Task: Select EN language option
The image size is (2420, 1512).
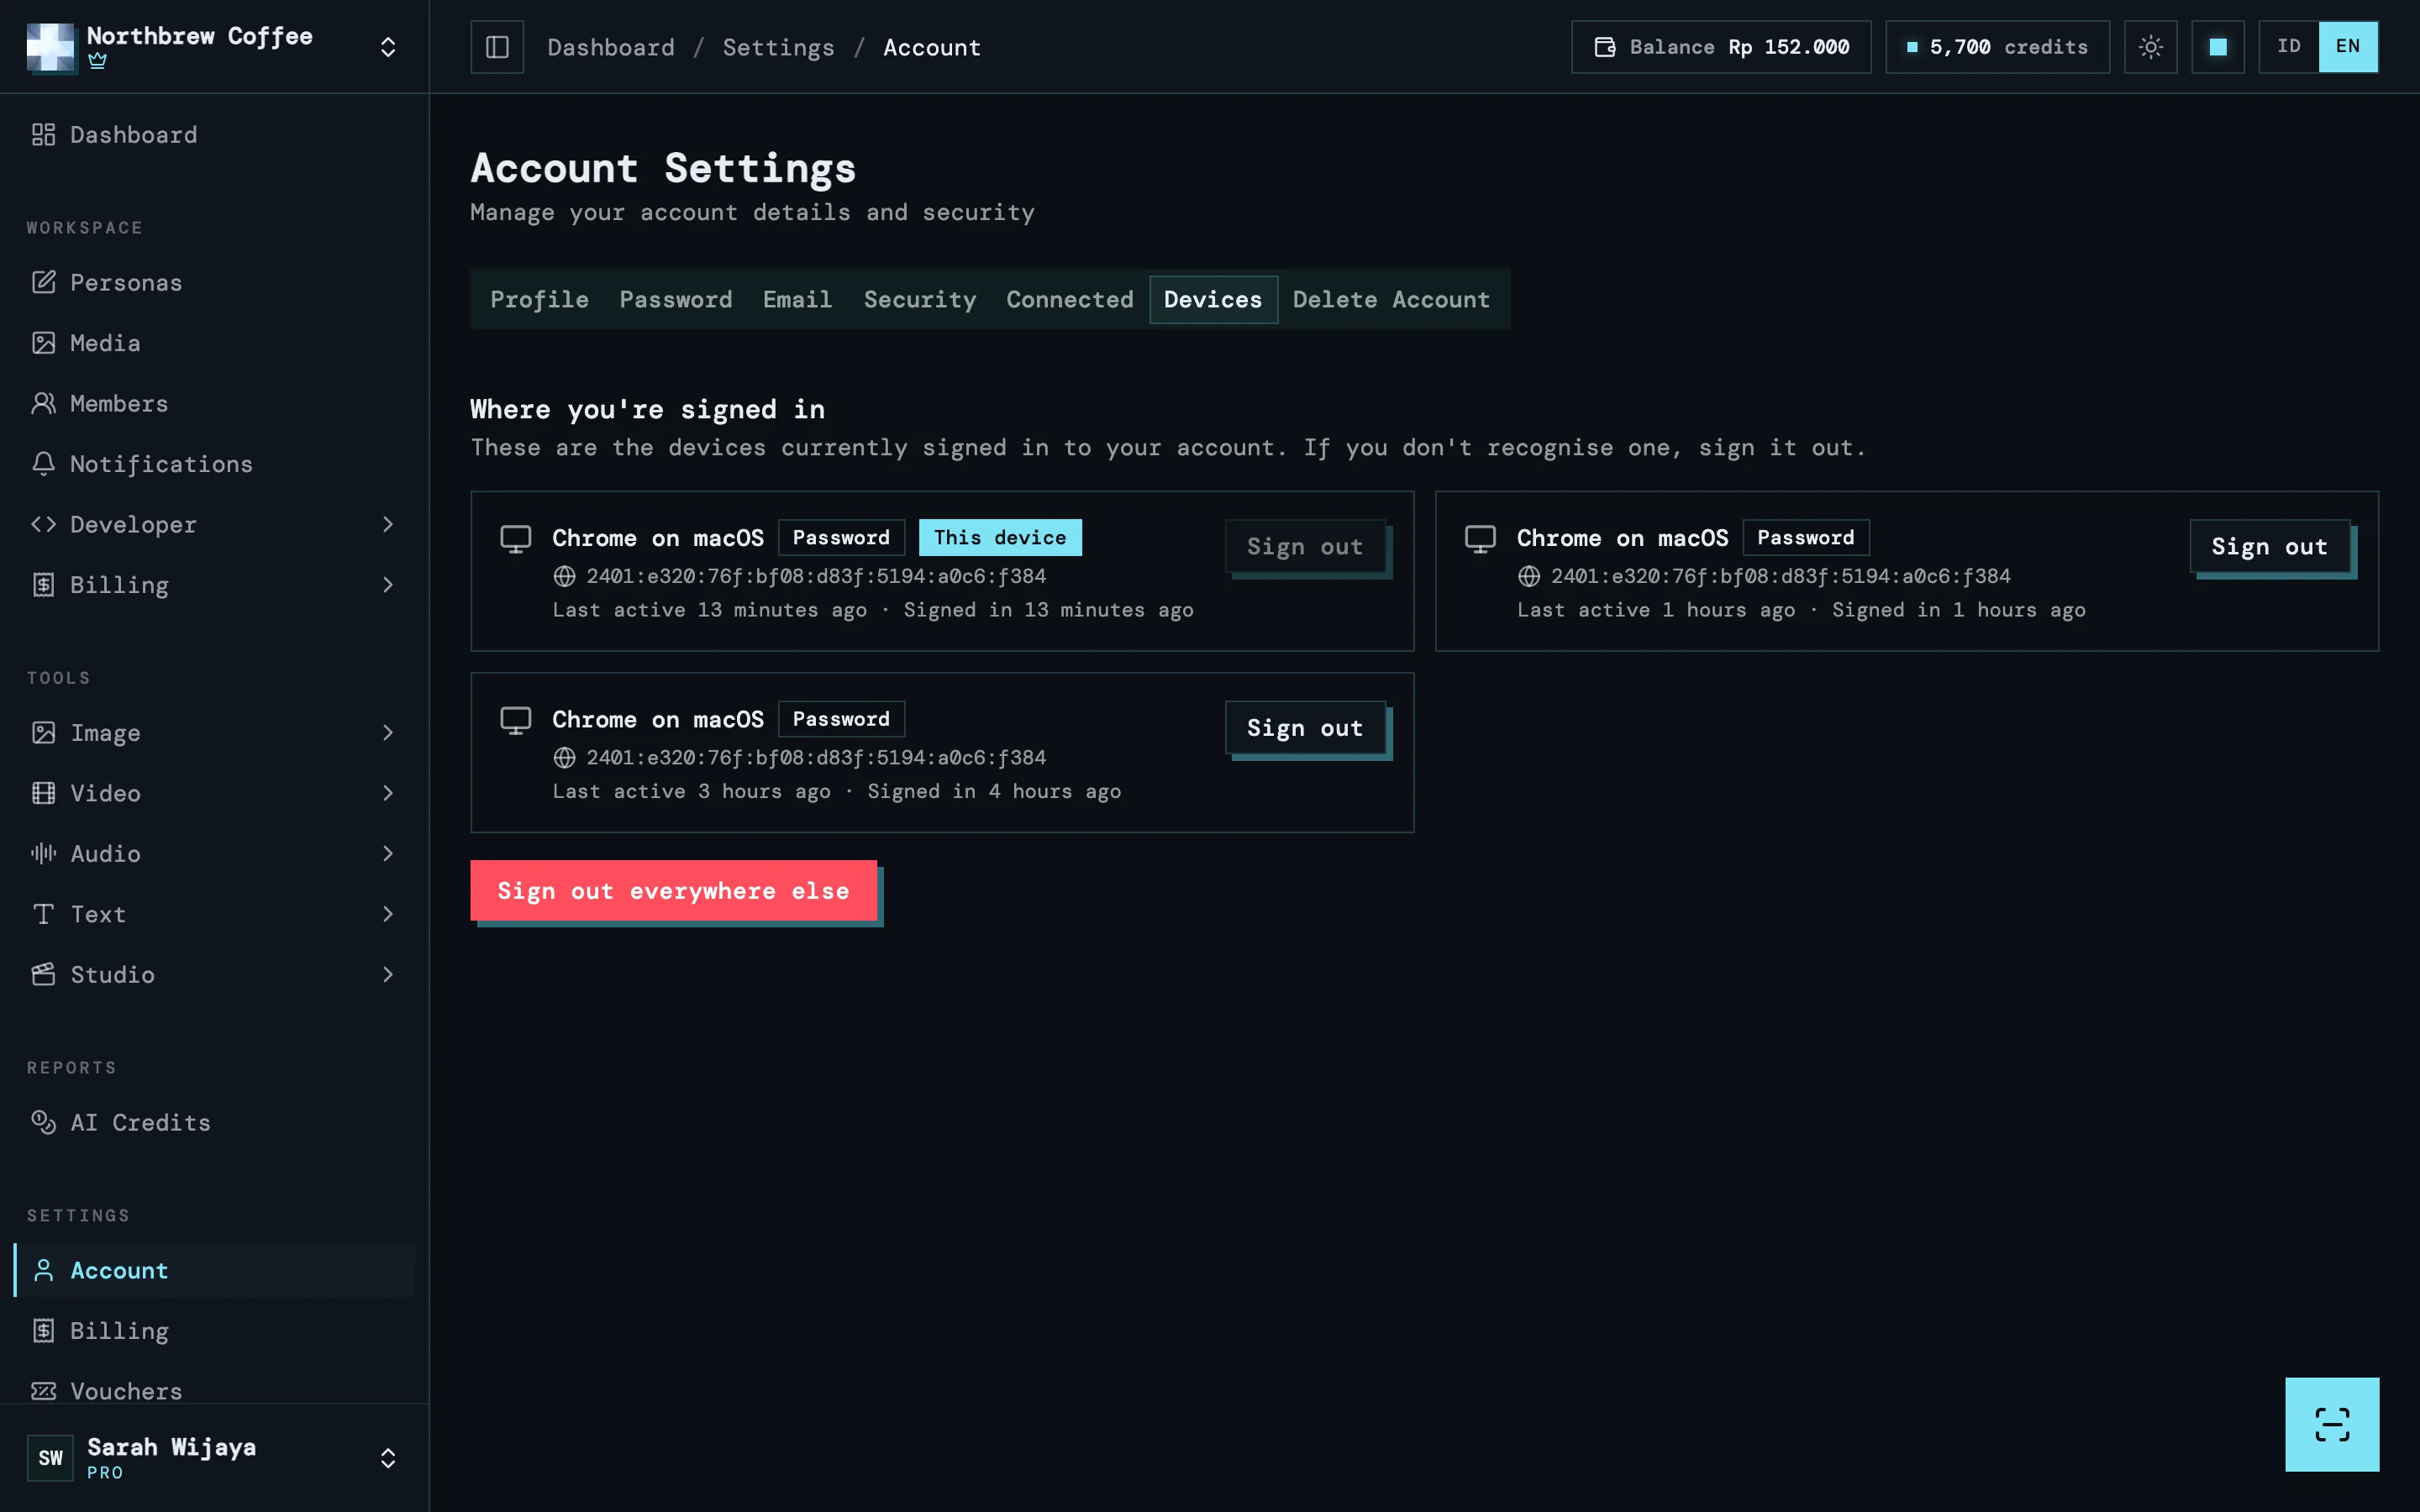Action: pyautogui.click(x=2347, y=47)
